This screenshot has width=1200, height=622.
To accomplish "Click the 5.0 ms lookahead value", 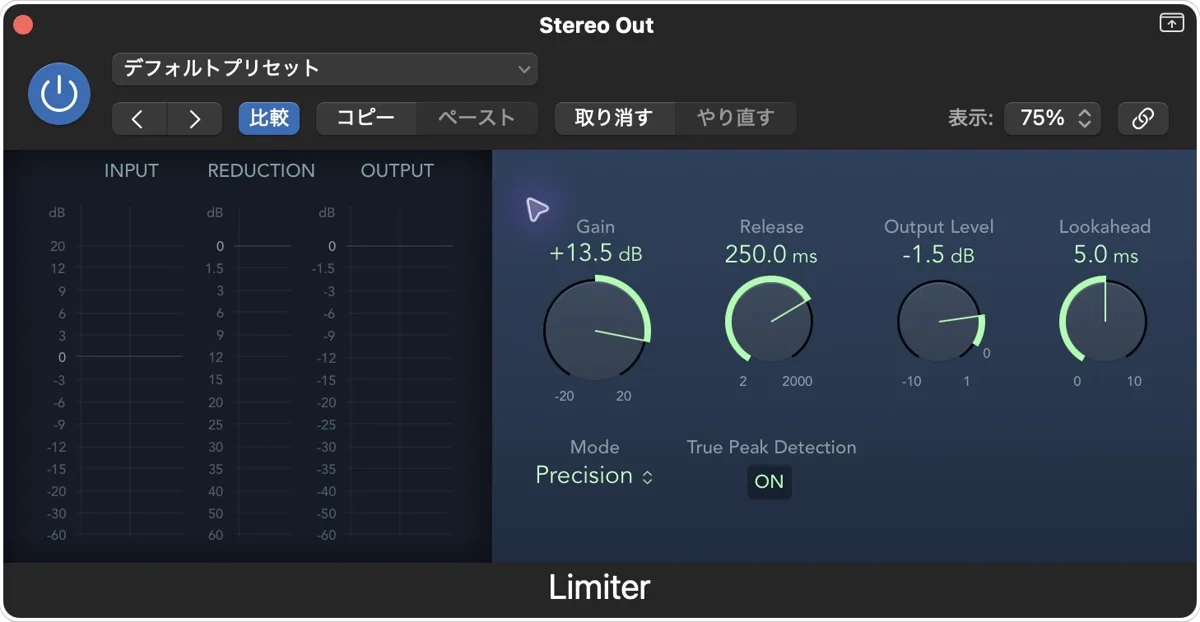I will pyautogui.click(x=1106, y=255).
